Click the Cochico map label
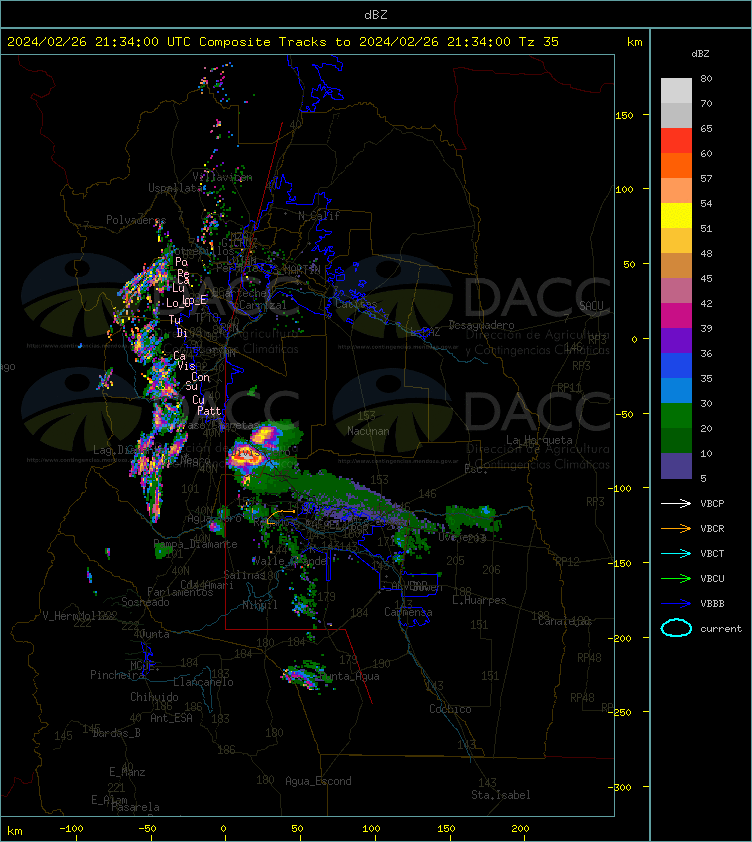 point(450,709)
